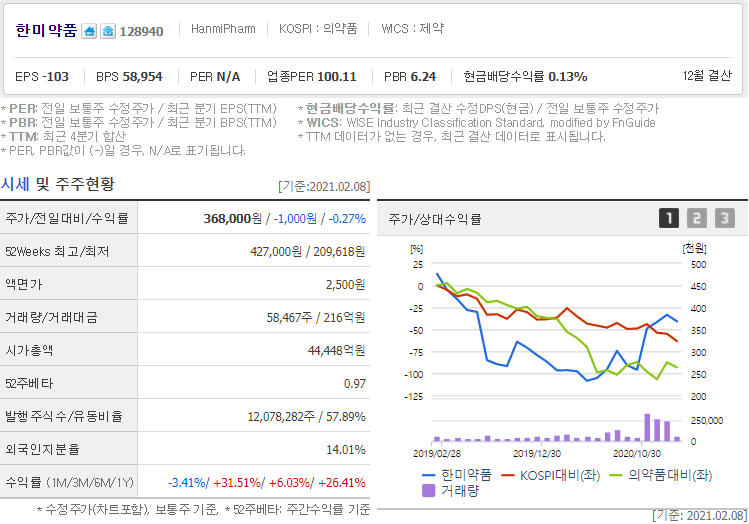Screen dimensions: 749x524
Task: Click the 368,000원 stock price
Action: click(233, 218)
